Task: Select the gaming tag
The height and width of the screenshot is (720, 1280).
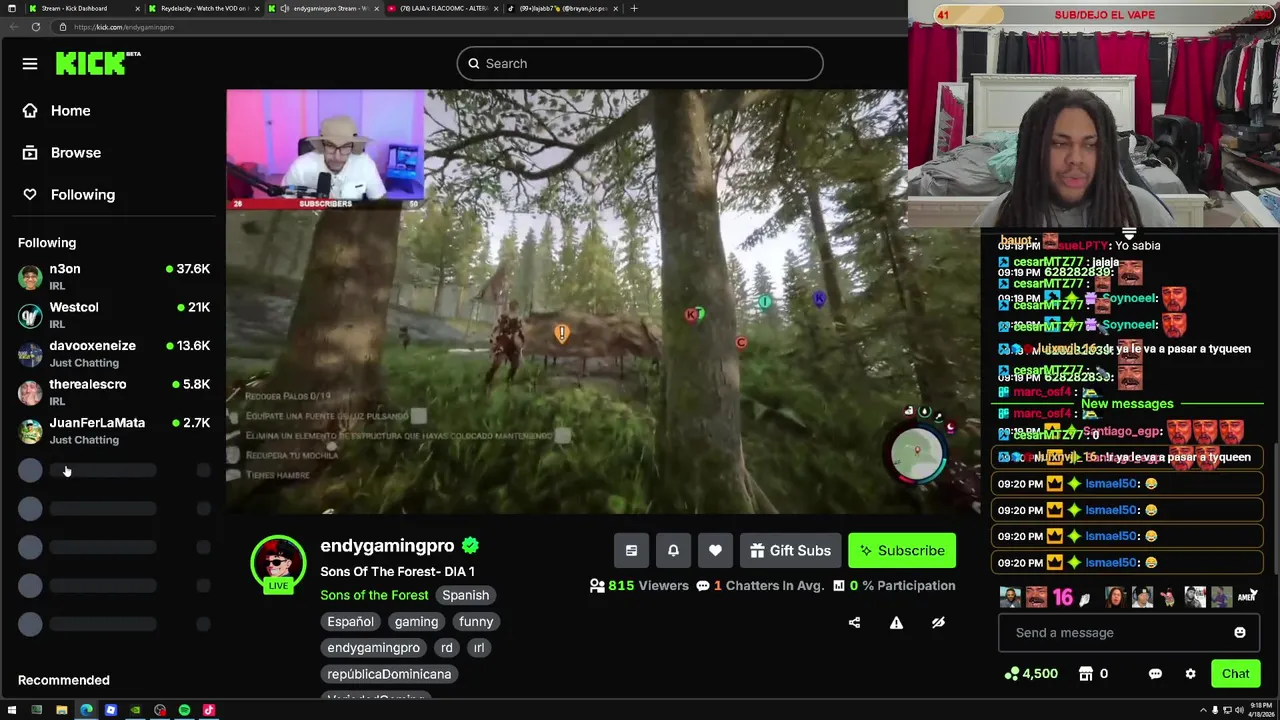Action: coord(416,622)
